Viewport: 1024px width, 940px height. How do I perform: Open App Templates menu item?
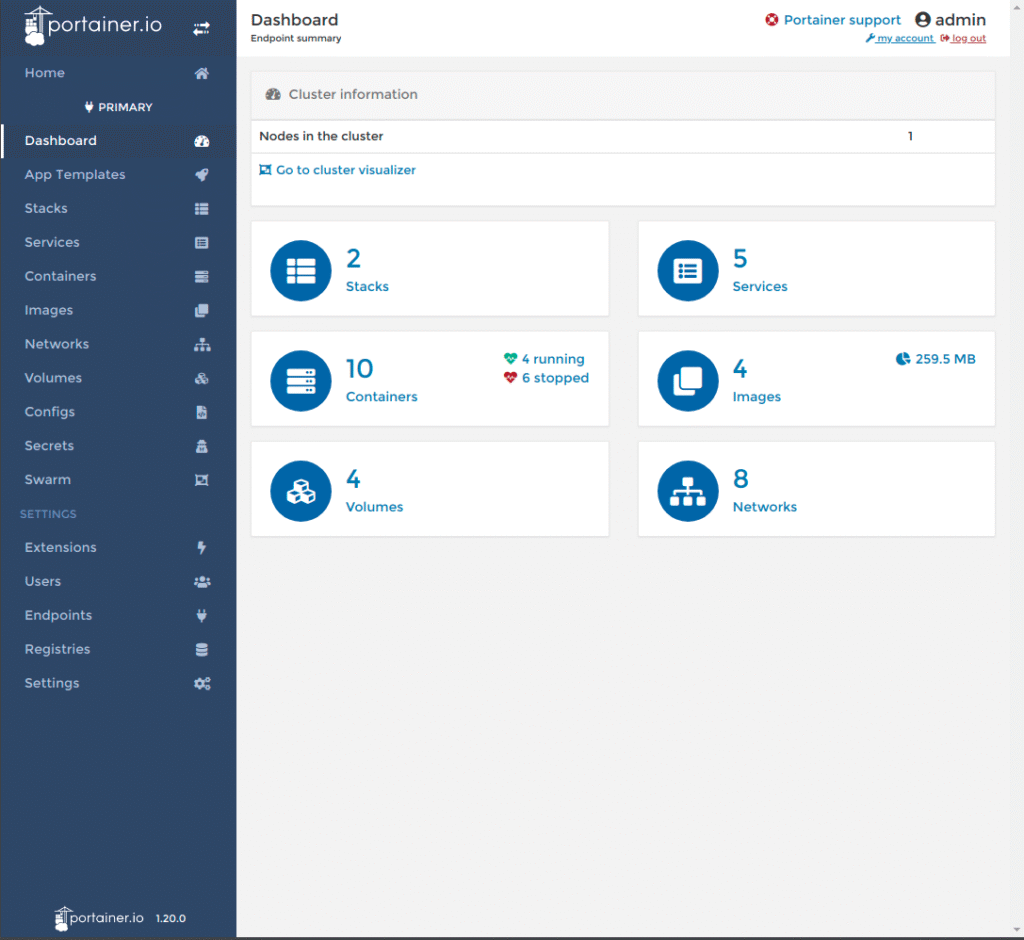118,175
